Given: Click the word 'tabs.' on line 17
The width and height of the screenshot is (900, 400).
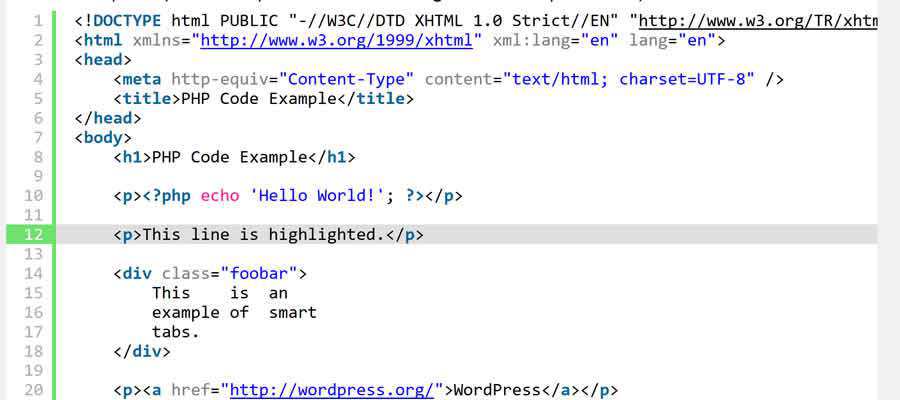Looking at the screenshot, I should tap(176, 331).
